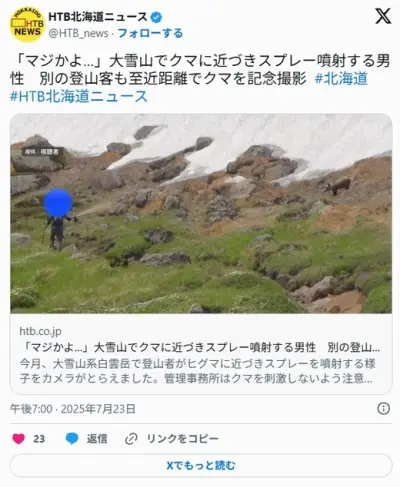
Task: Open the @HTB_news handle
Action: click(x=78, y=33)
